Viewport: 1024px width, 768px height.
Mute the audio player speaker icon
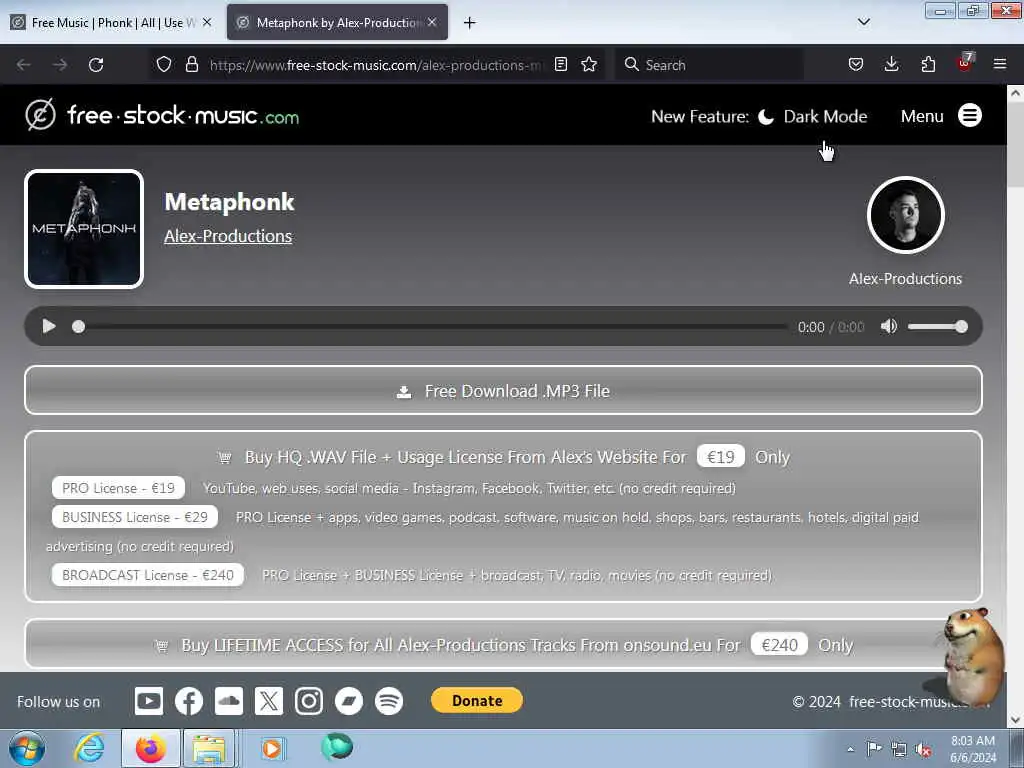(x=888, y=326)
